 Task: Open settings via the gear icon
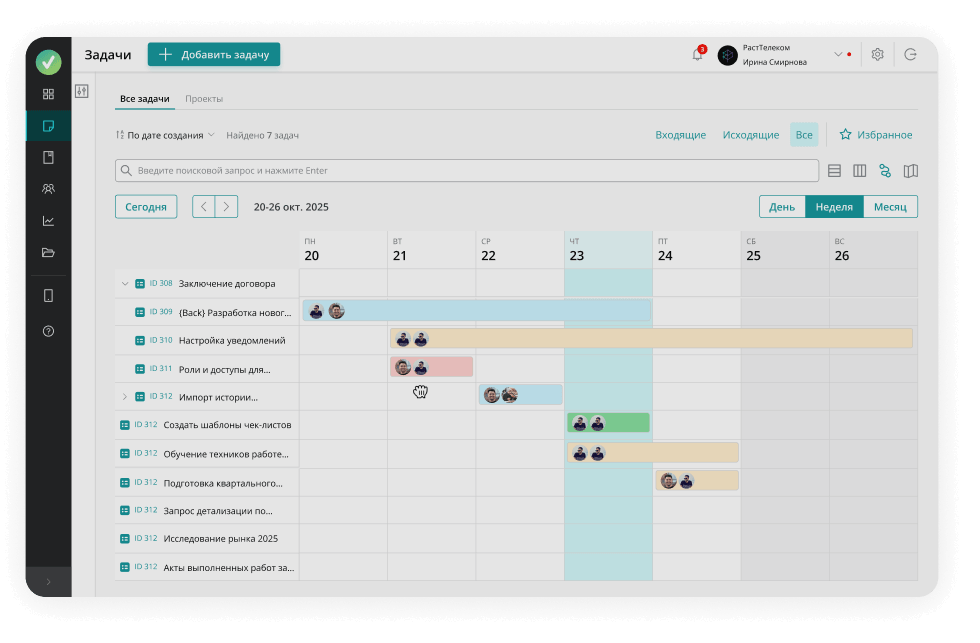[877, 55]
